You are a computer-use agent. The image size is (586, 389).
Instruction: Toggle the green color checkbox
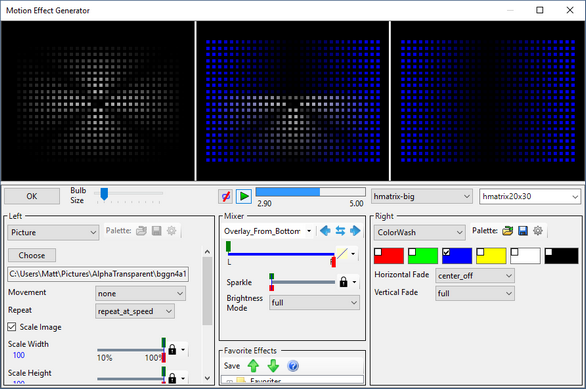(x=412, y=252)
